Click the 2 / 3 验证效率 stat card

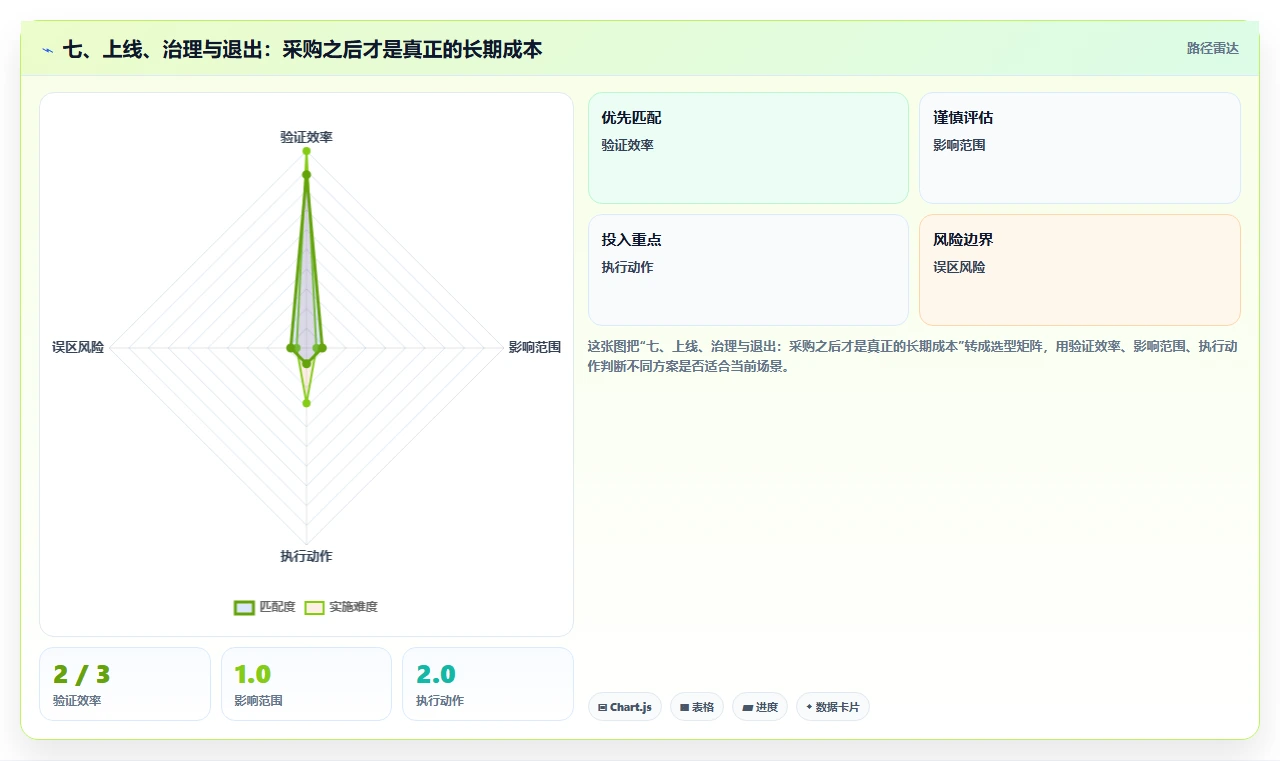point(125,684)
